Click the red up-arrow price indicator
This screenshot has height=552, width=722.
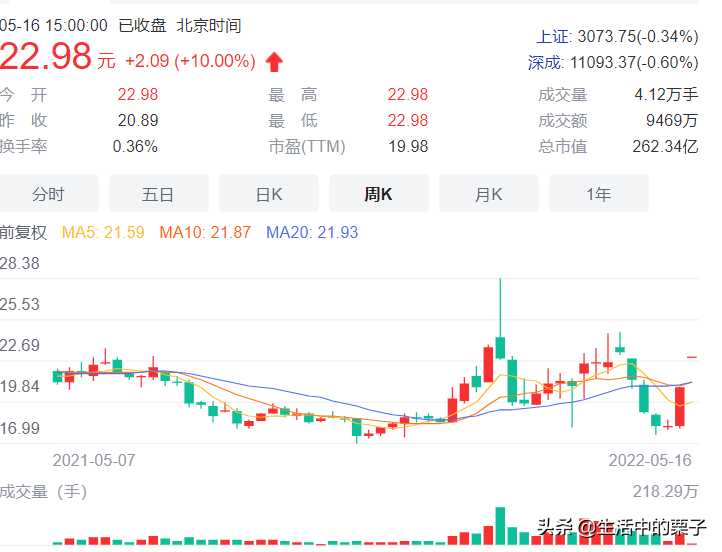tap(274, 62)
